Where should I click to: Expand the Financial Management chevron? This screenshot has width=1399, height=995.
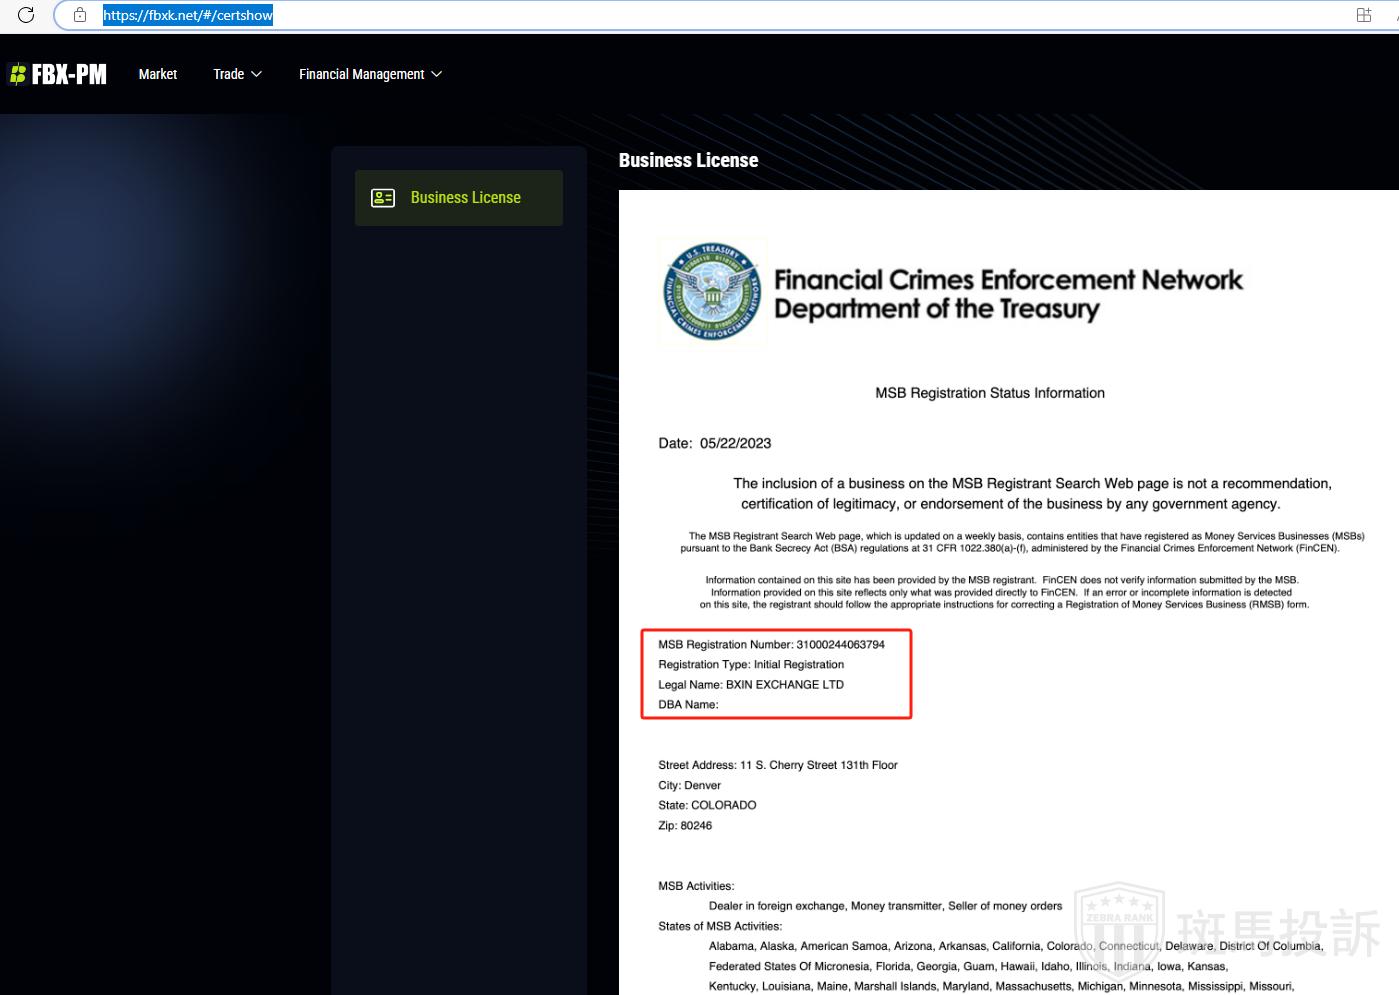(437, 74)
